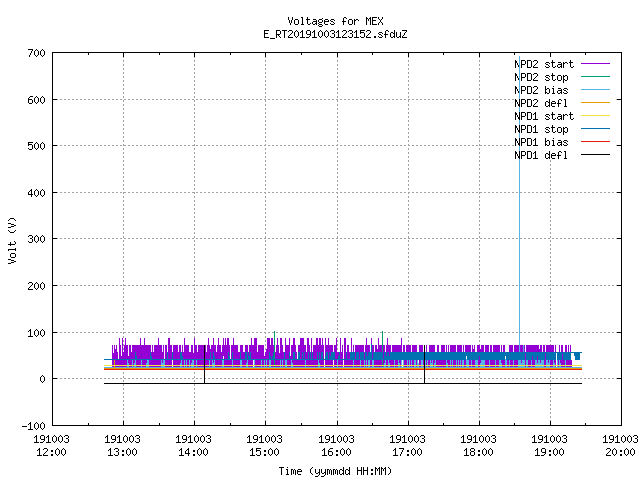Click the 'Voltages for MEX' chart title
The width and height of the screenshot is (640, 480).
[335, 21]
